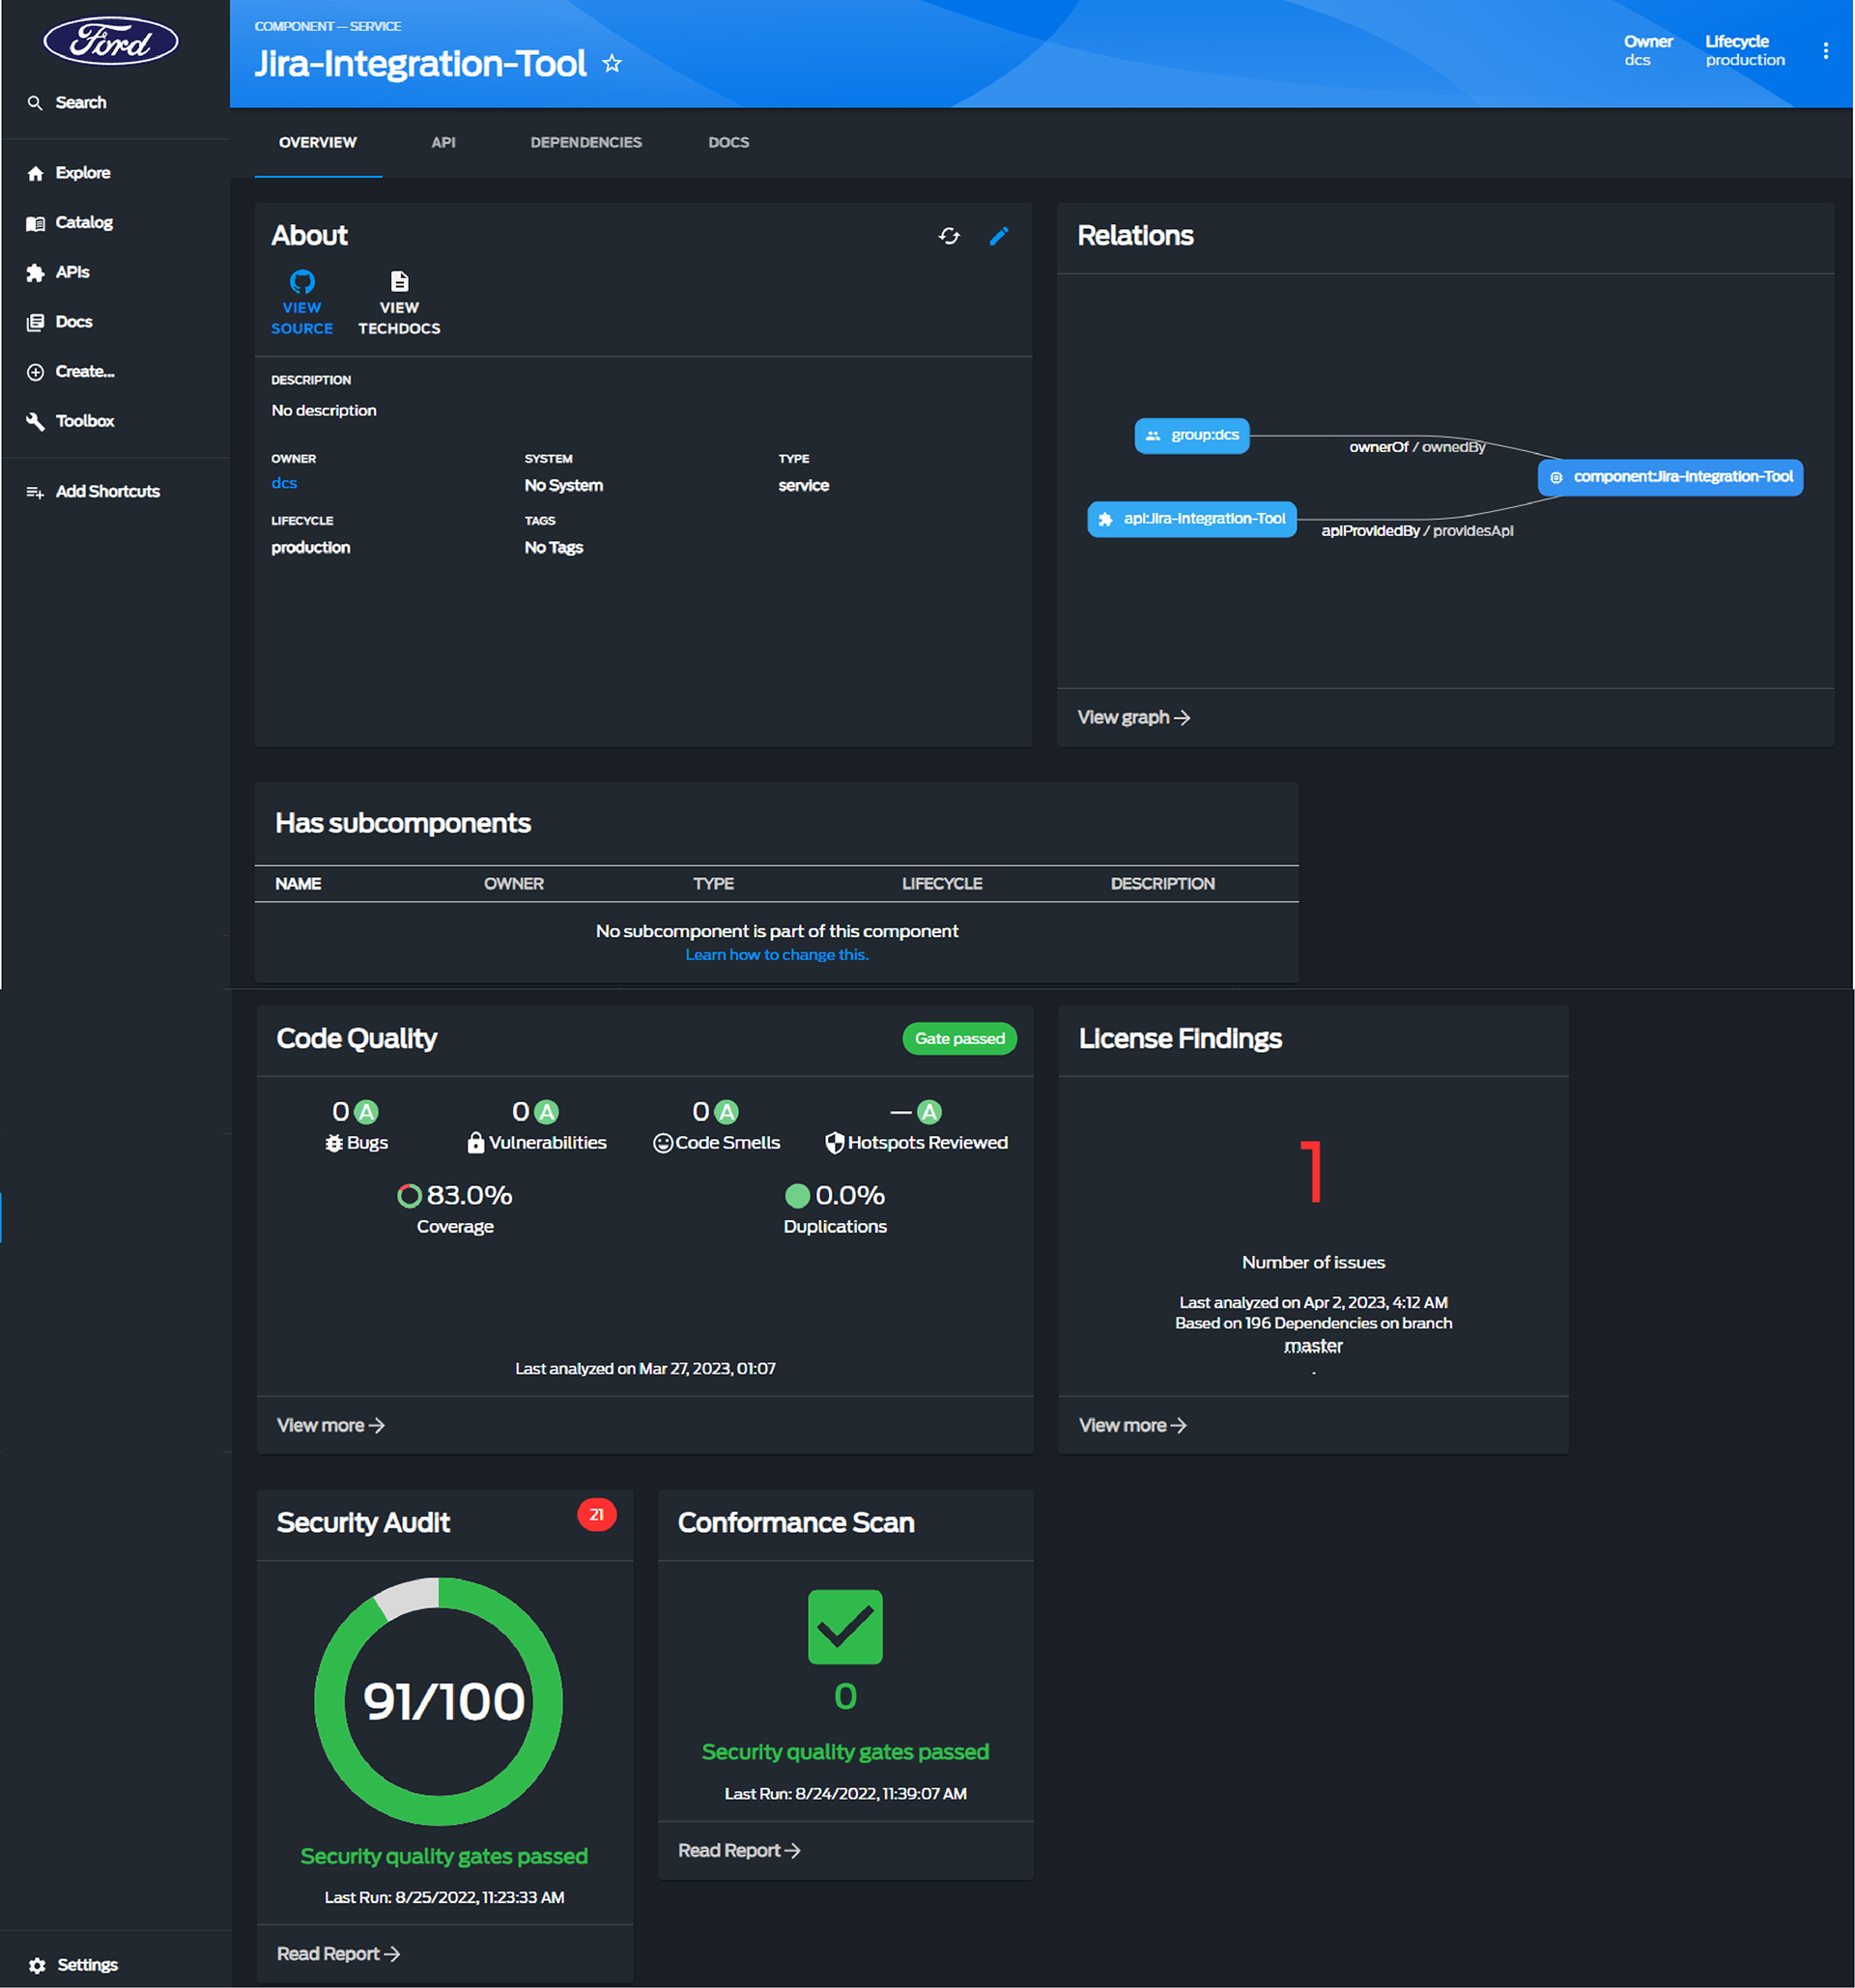This screenshot has width=1855, height=1988.
Task: Open the Docs tab
Action: pos(729,143)
